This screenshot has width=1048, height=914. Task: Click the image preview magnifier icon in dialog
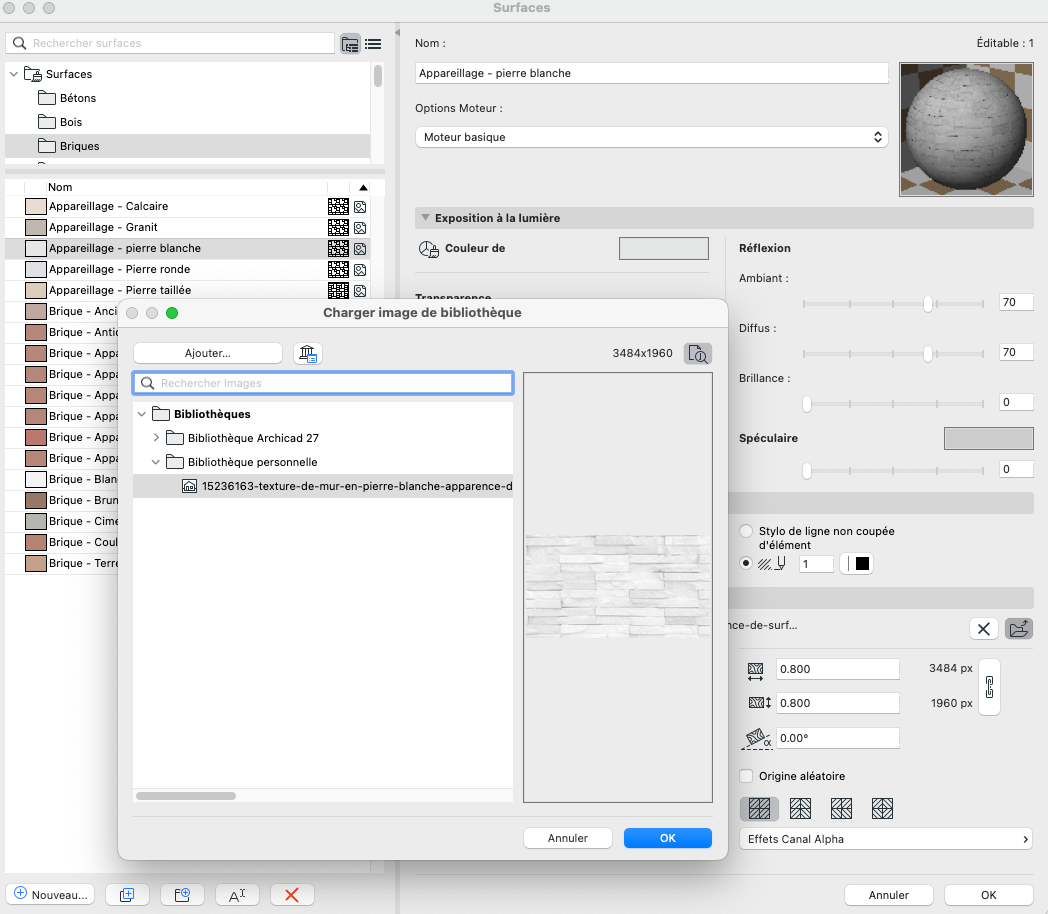pos(698,353)
